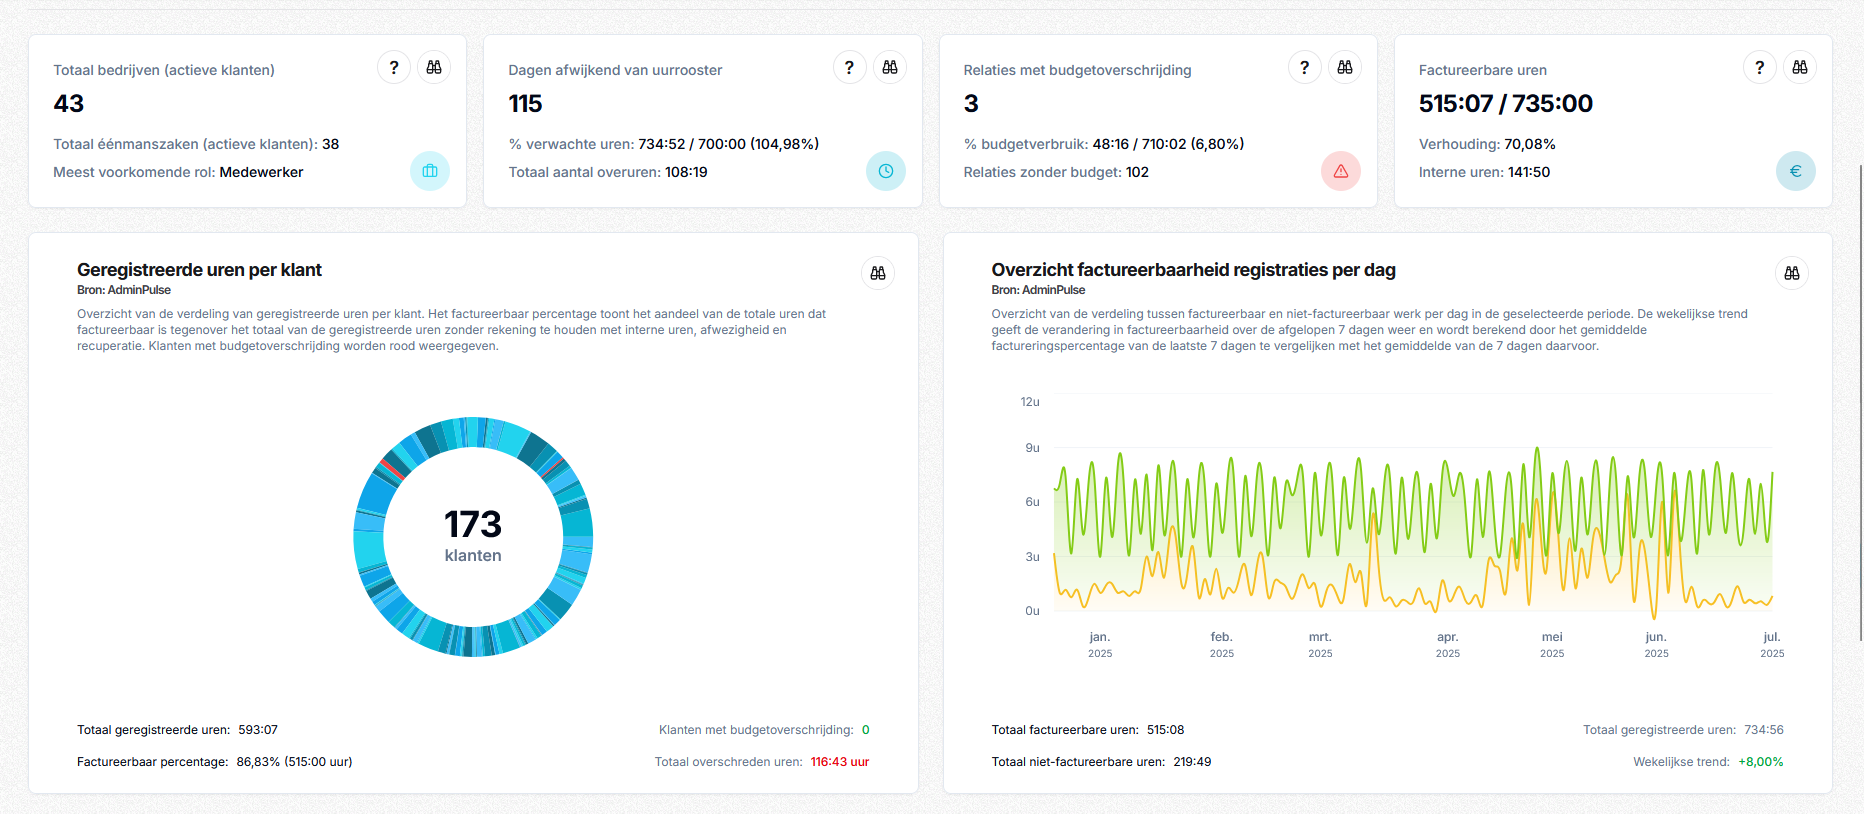Click binoculars on Dagen afwijkend van uurrooster card

[889, 68]
